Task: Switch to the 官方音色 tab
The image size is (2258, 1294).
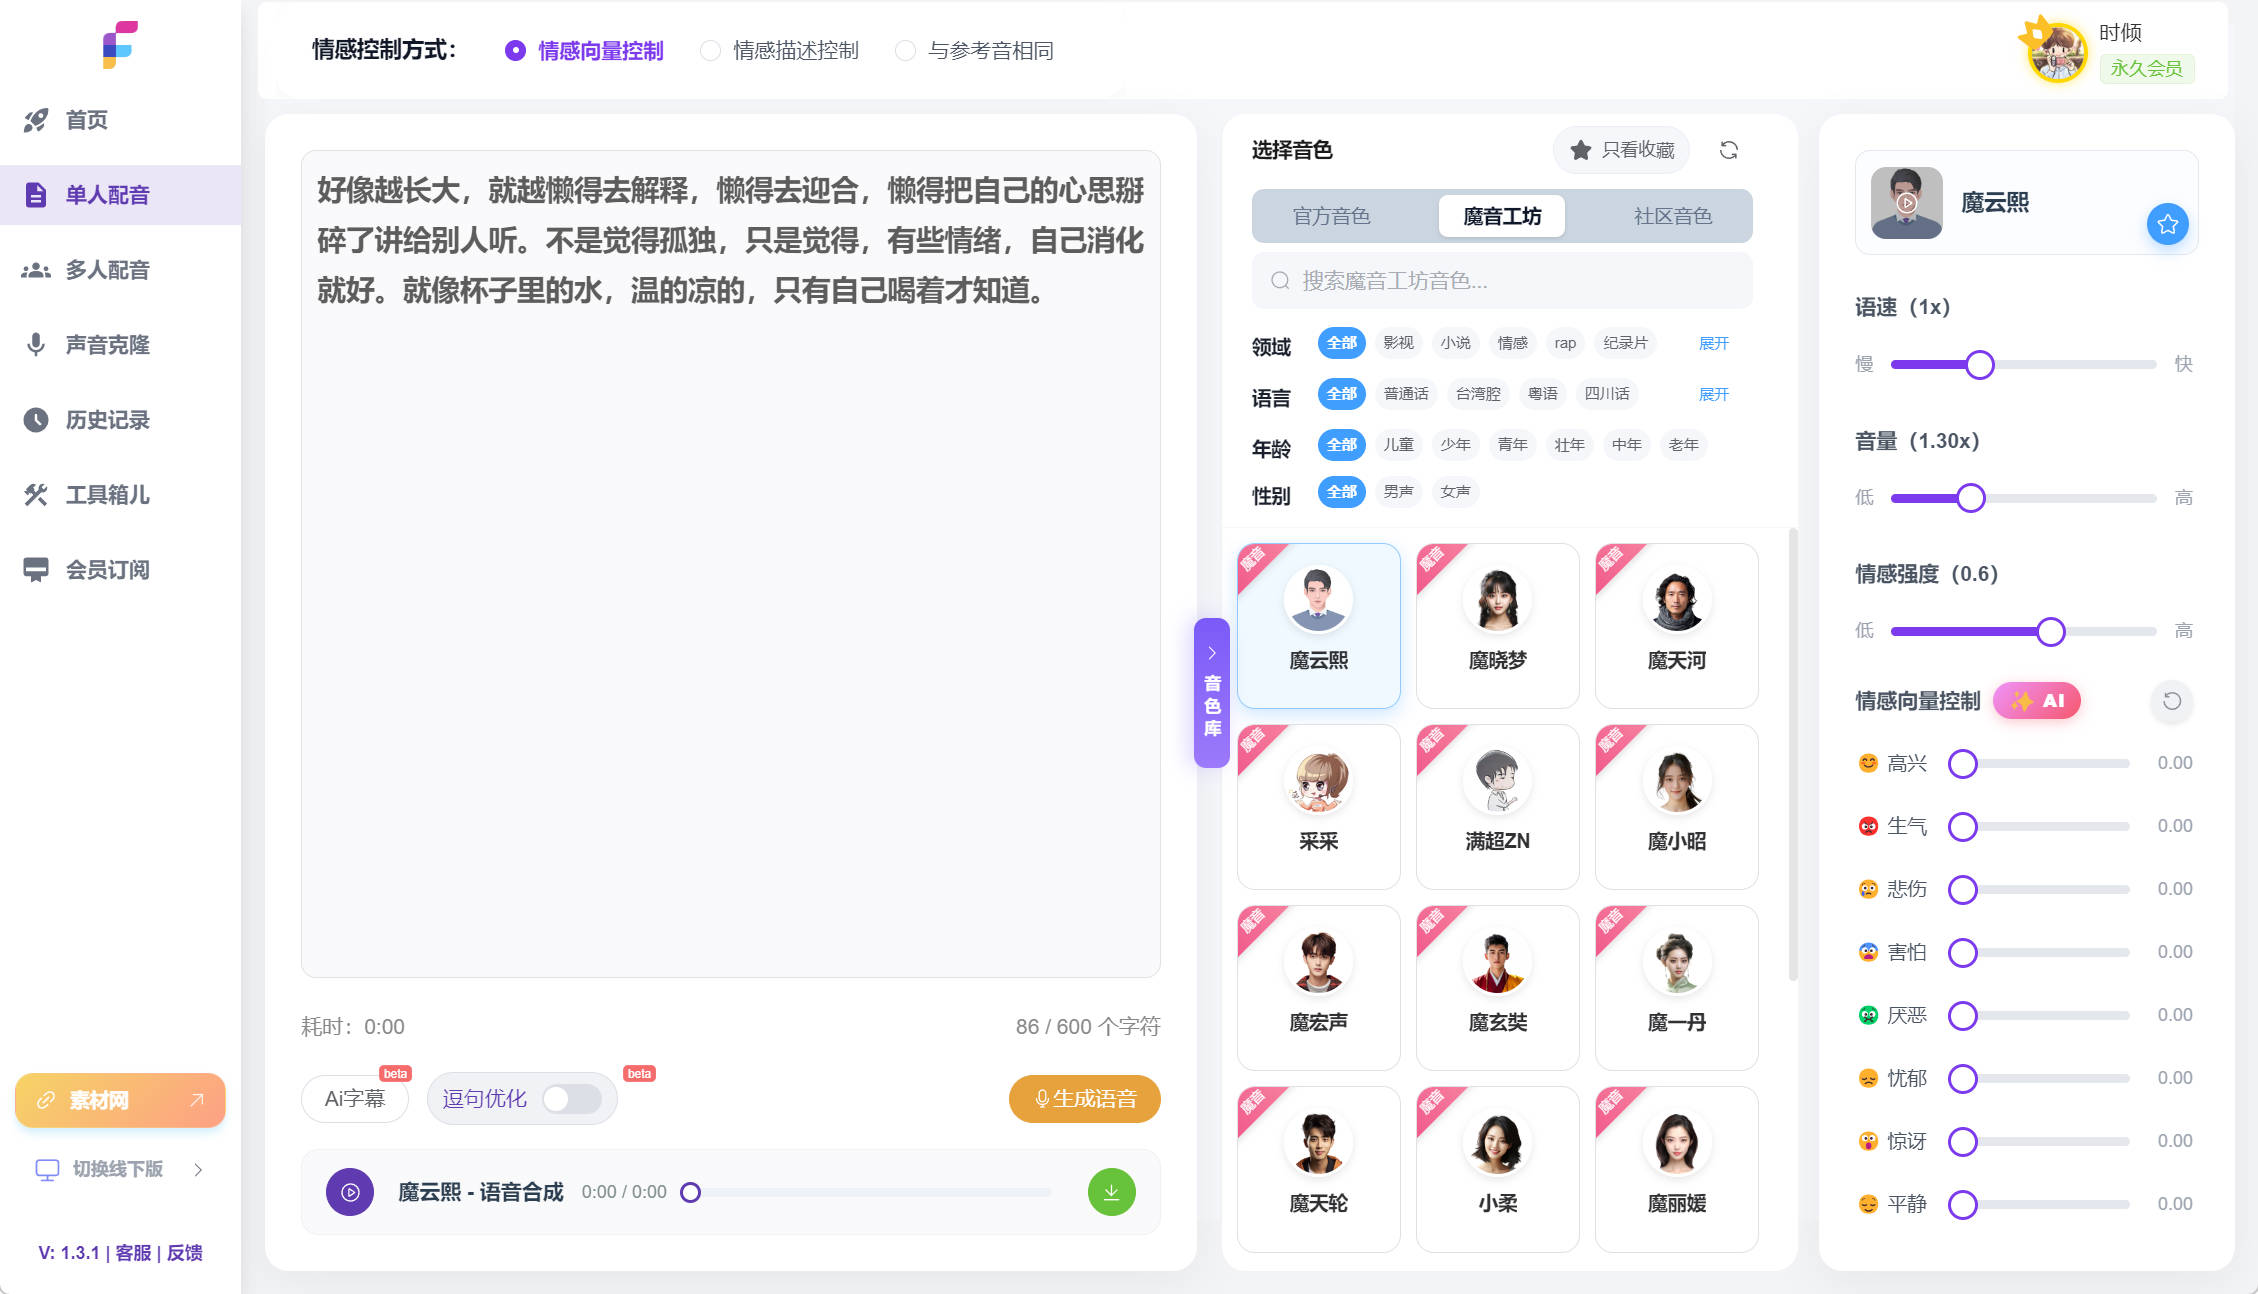Action: [1333, 215]
